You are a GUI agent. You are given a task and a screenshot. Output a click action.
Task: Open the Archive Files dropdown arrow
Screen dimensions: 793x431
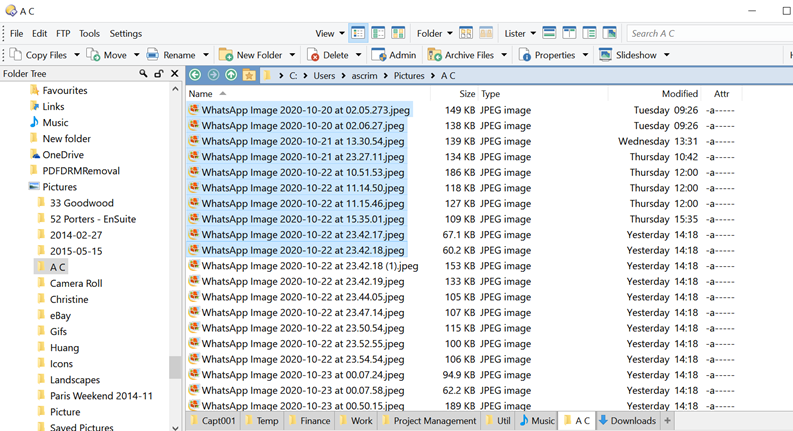(x=504, y=55)
